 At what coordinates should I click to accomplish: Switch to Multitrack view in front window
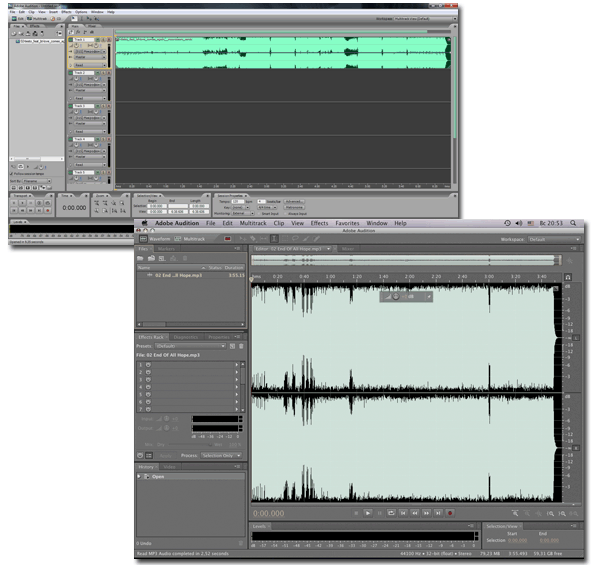pyautogui.click(x=189, y=239)
